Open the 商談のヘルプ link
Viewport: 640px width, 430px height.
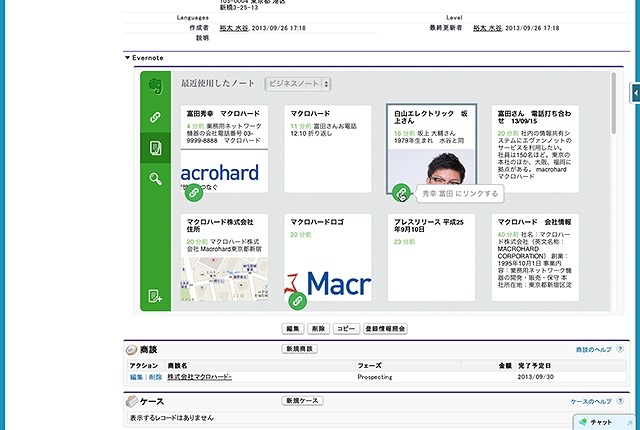pos(593,350)
